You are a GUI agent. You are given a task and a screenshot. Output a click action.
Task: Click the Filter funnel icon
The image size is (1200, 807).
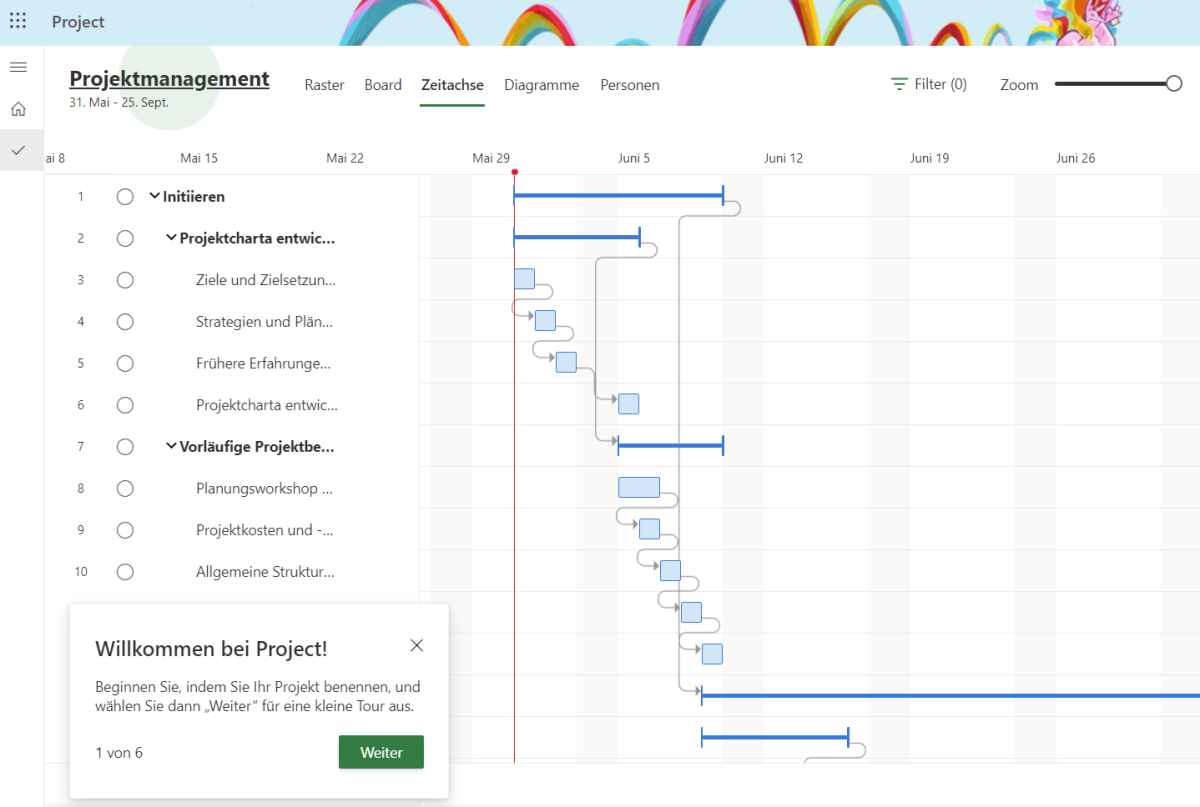(x=899, y=85)
